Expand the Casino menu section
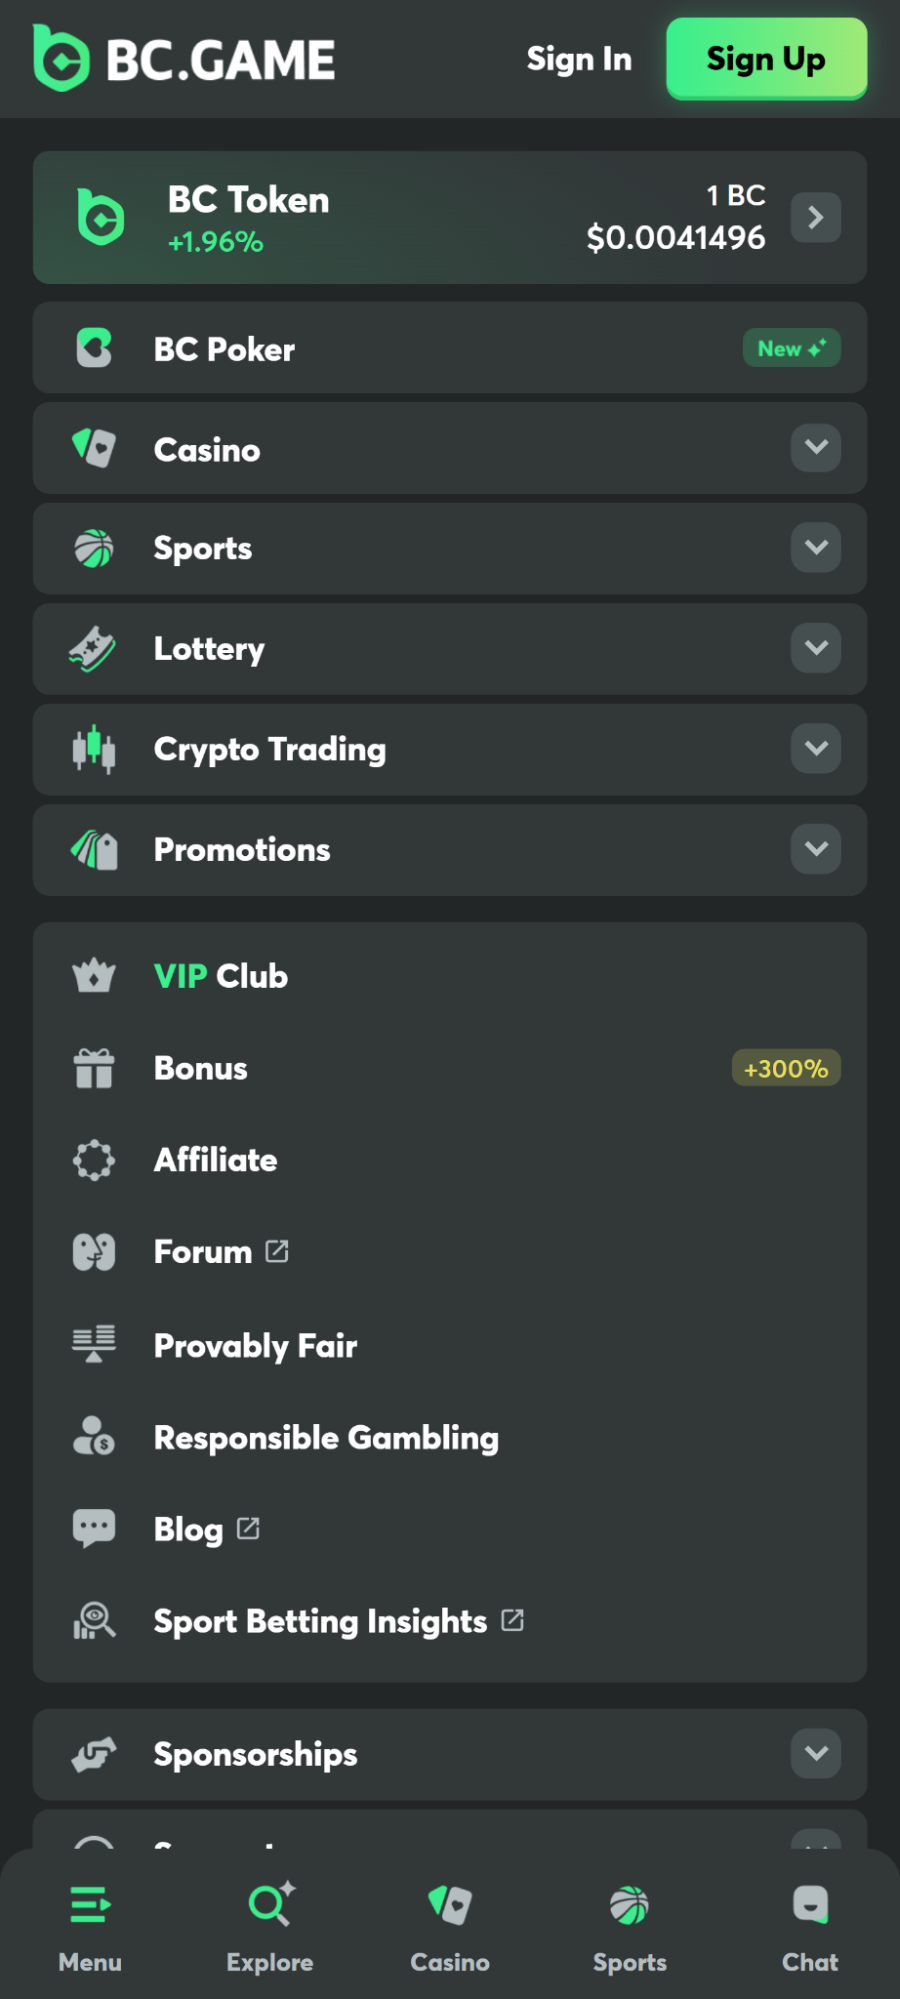Image resolution: width=900 pixels, height=1999 pixels. pos(816,447)
